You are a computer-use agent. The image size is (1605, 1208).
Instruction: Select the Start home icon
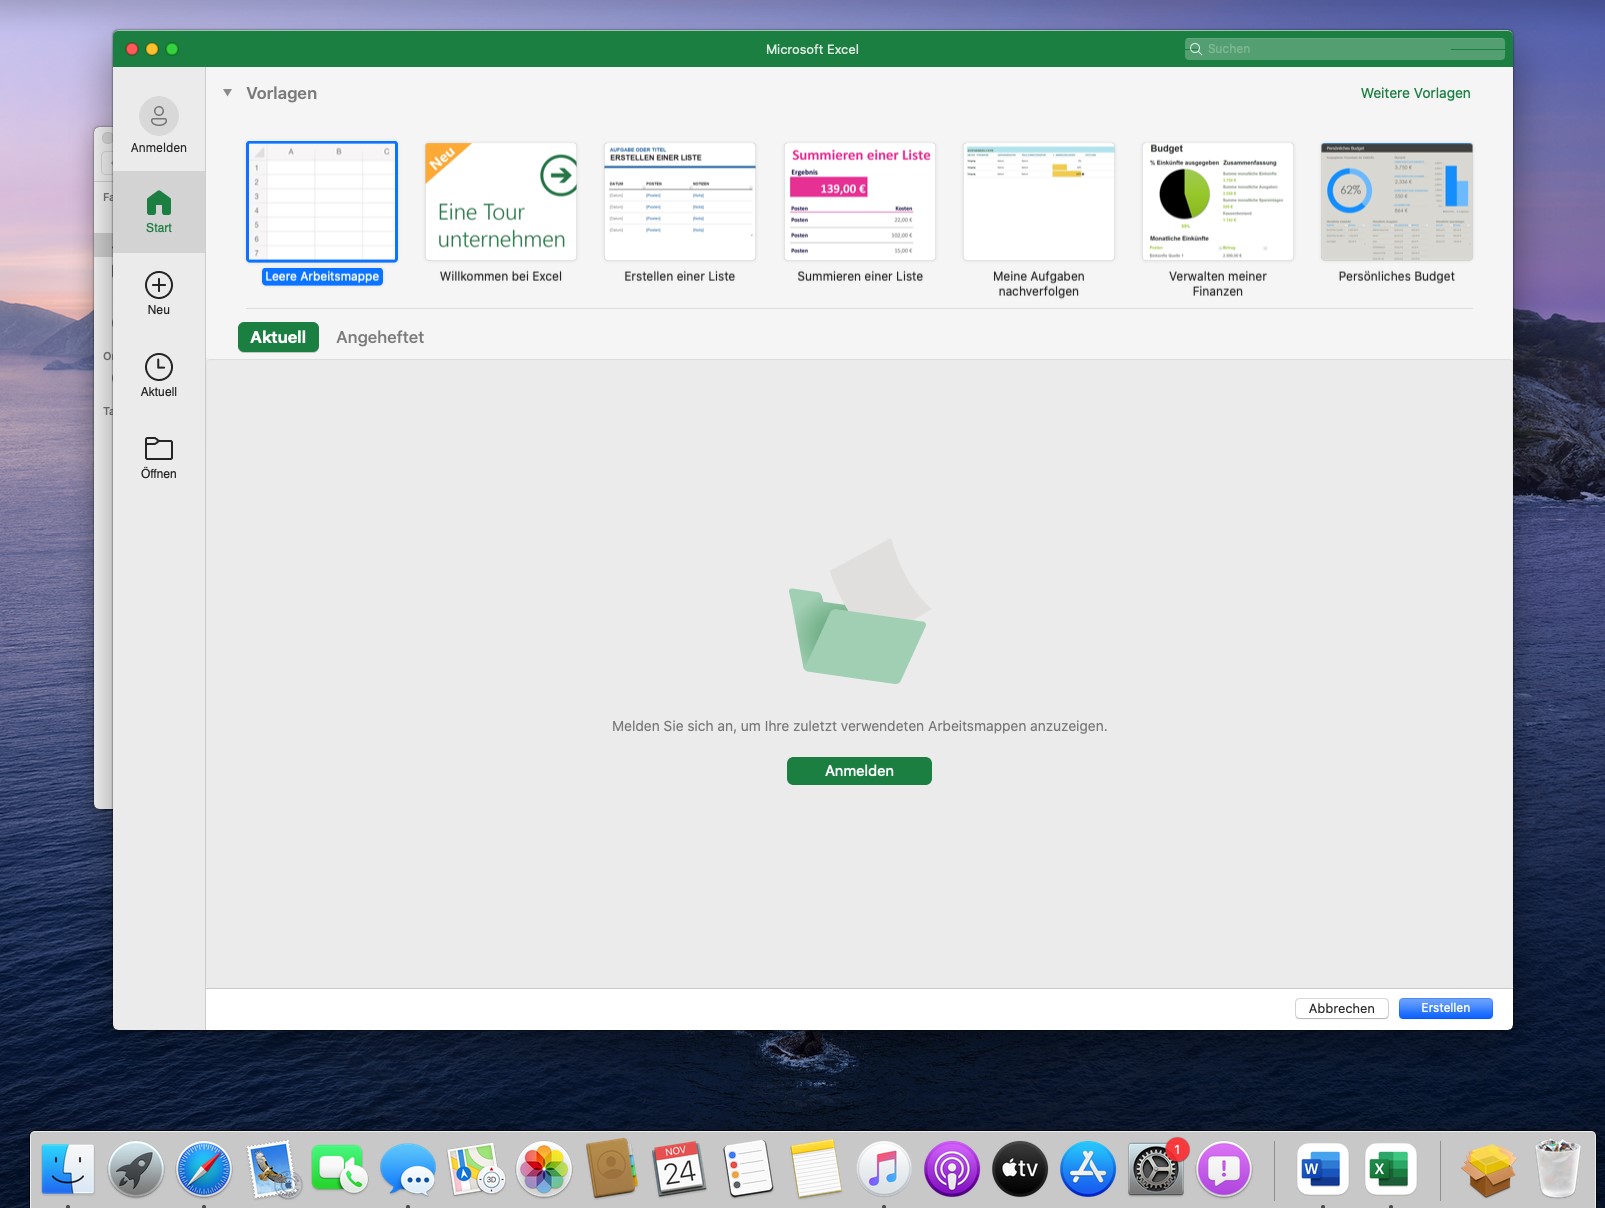[158, 204]
